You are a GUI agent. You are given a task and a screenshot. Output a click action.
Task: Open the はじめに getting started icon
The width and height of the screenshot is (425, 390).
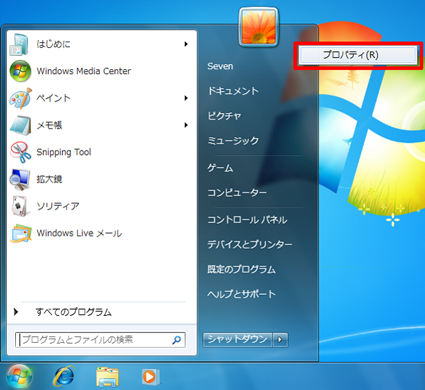click(19, 44)
